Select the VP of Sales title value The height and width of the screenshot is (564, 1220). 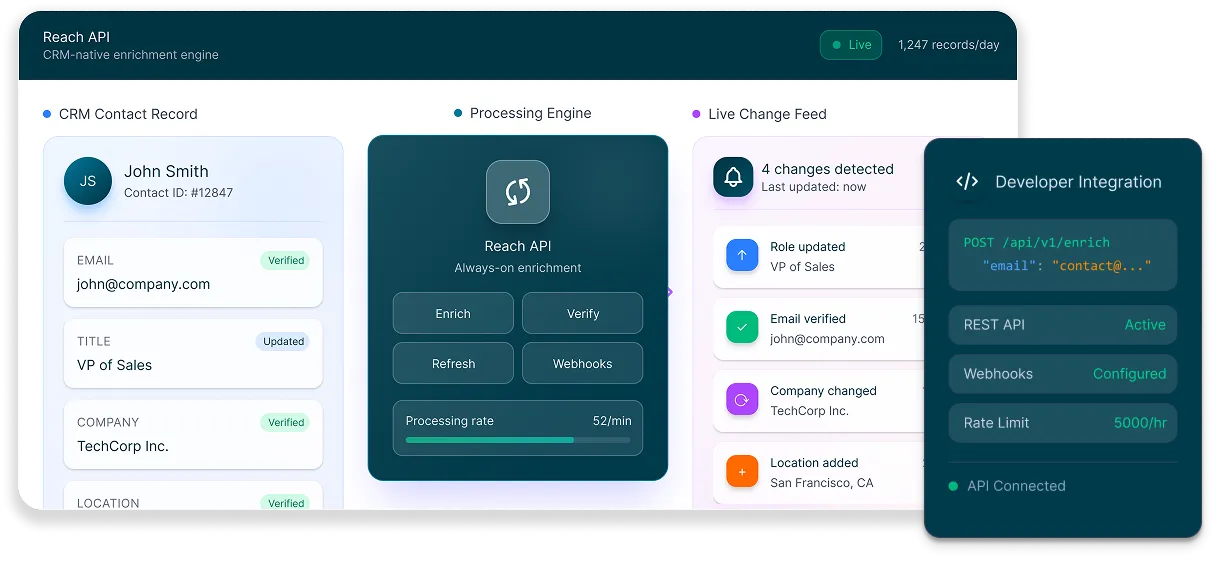115,365
